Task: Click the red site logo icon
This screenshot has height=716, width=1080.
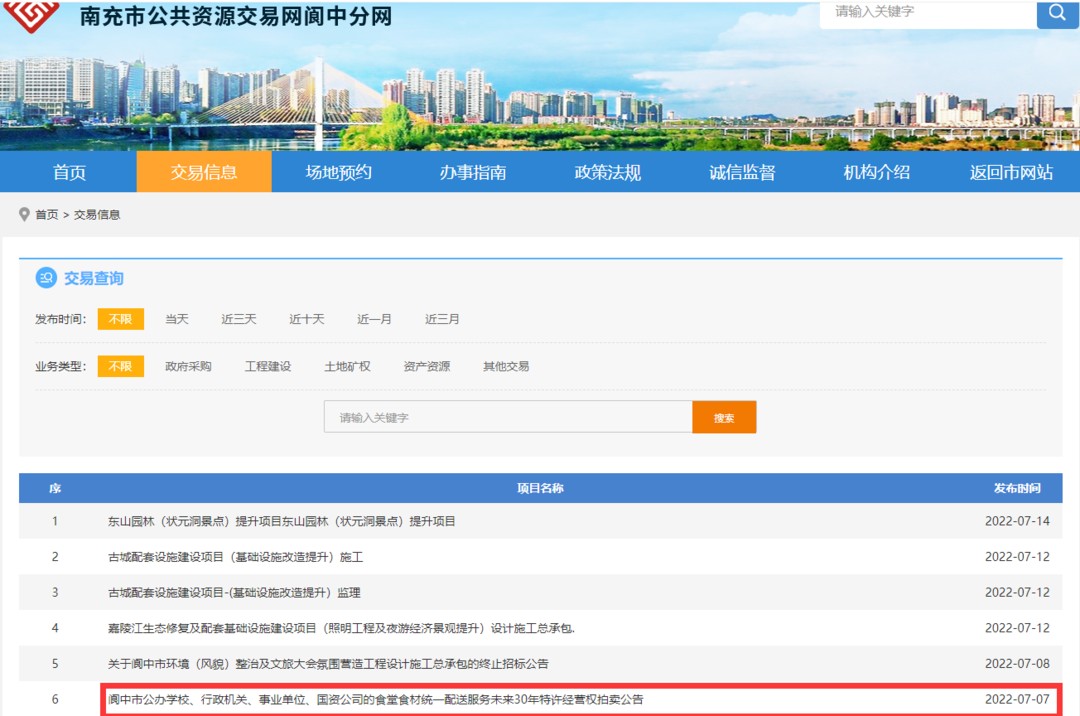Action: (32, 14)
